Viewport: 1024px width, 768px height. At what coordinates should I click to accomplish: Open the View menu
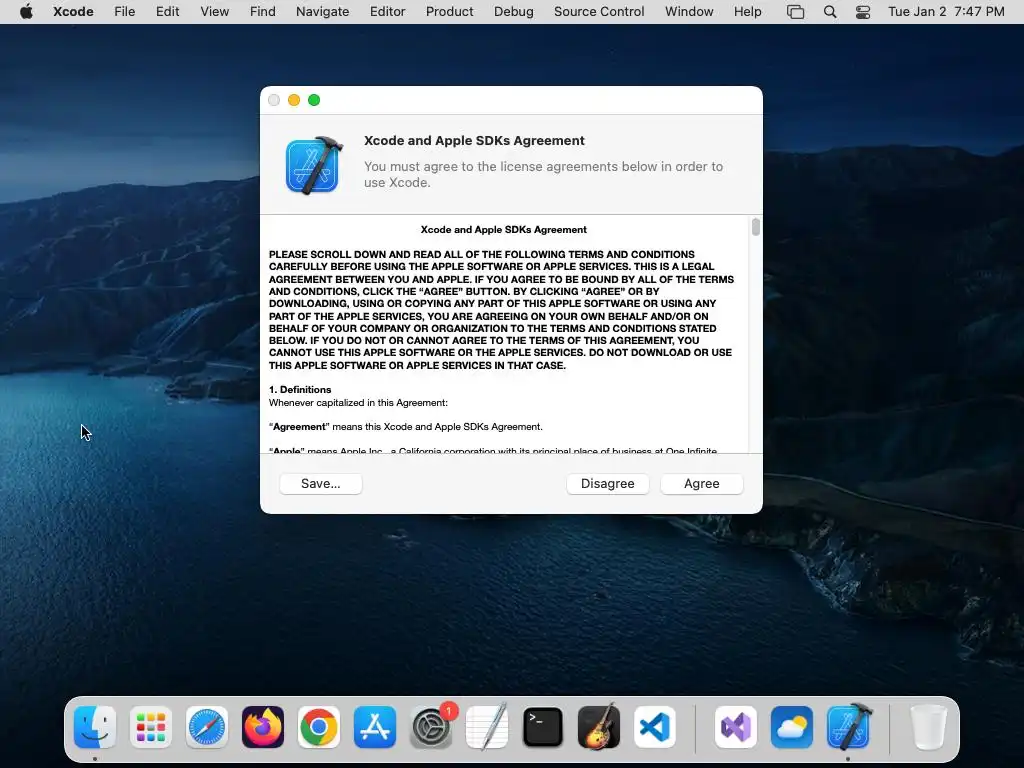pyautogui.click(x=214, y=12)
